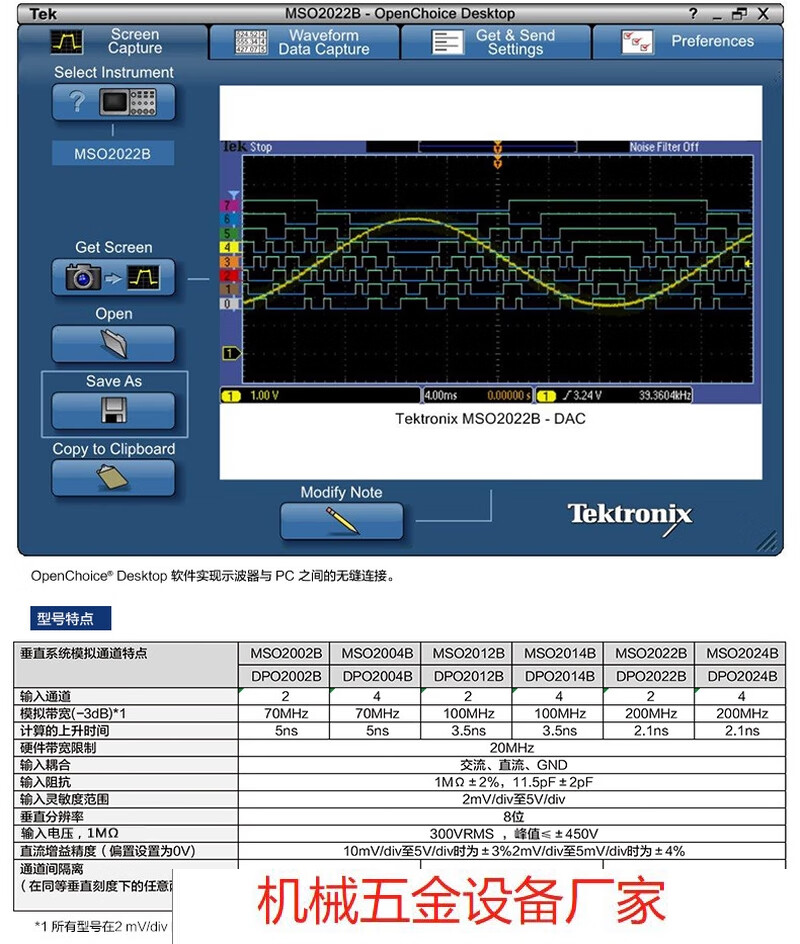Click the Tektronix logo
This screenshot has height=944, width=800.
(x=630, y=517)
